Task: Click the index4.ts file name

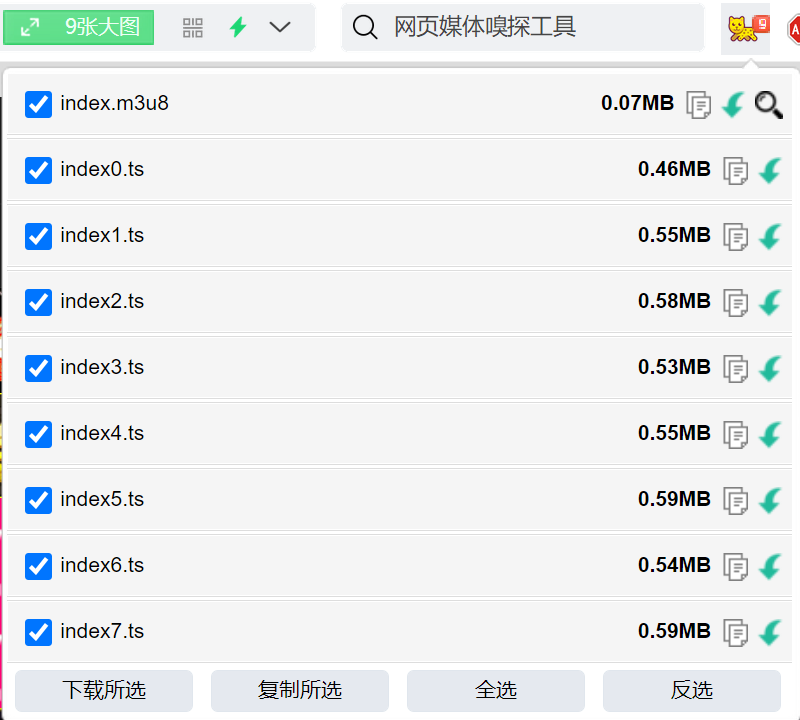Action: pyautogui.click(x=102, y=433)
